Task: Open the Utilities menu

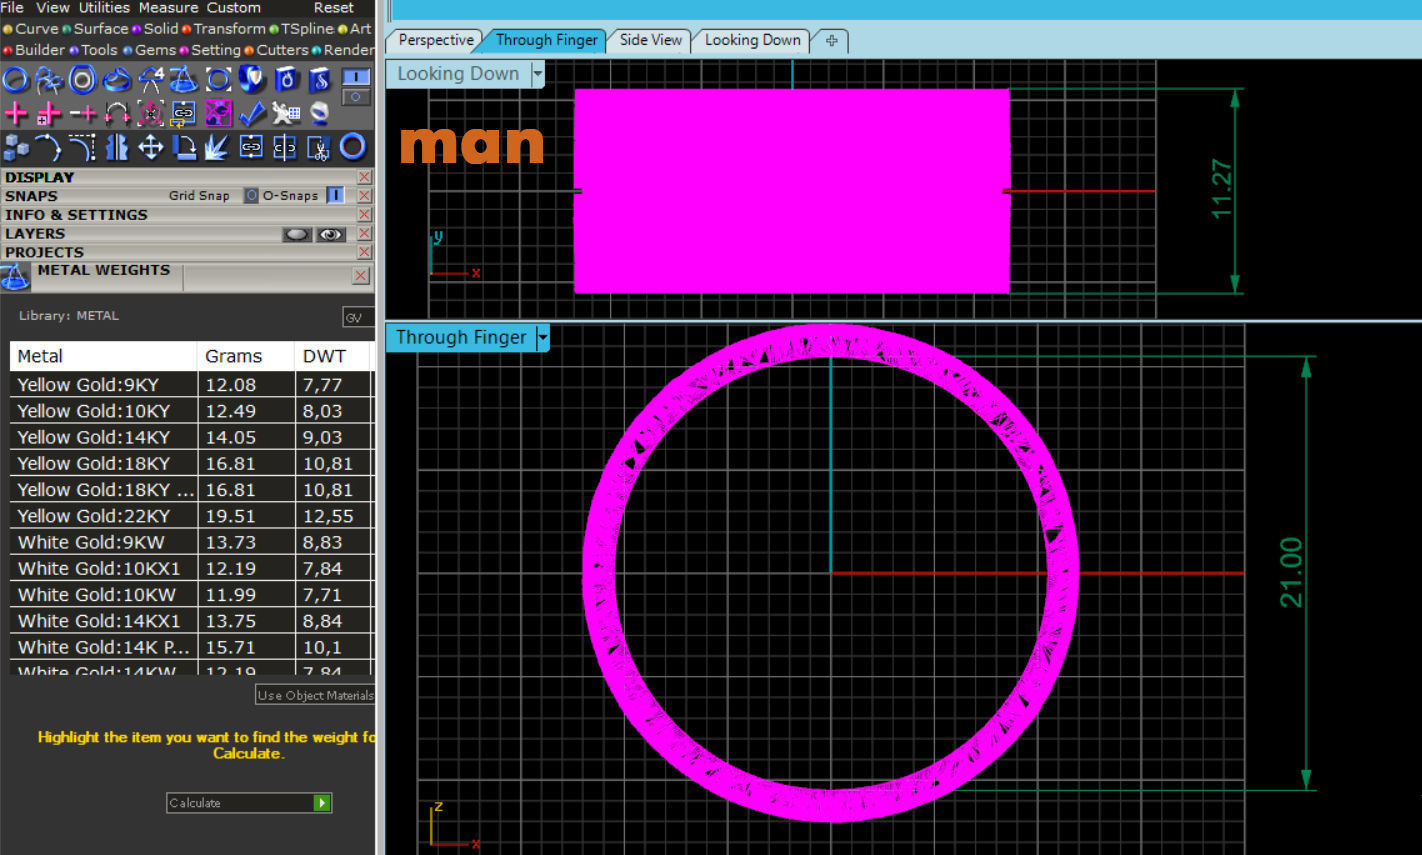Action: click(x=104, y=8)
